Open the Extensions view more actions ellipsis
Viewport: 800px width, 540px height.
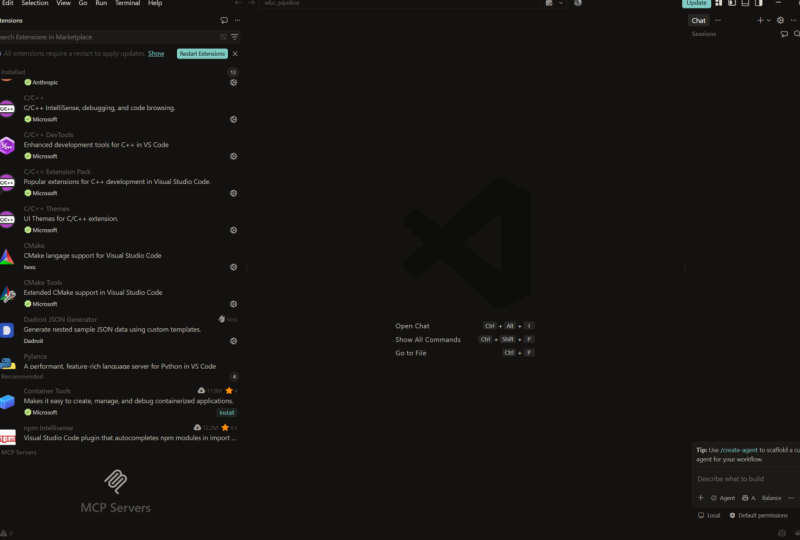pyautogui.click(x=237, y=20)
